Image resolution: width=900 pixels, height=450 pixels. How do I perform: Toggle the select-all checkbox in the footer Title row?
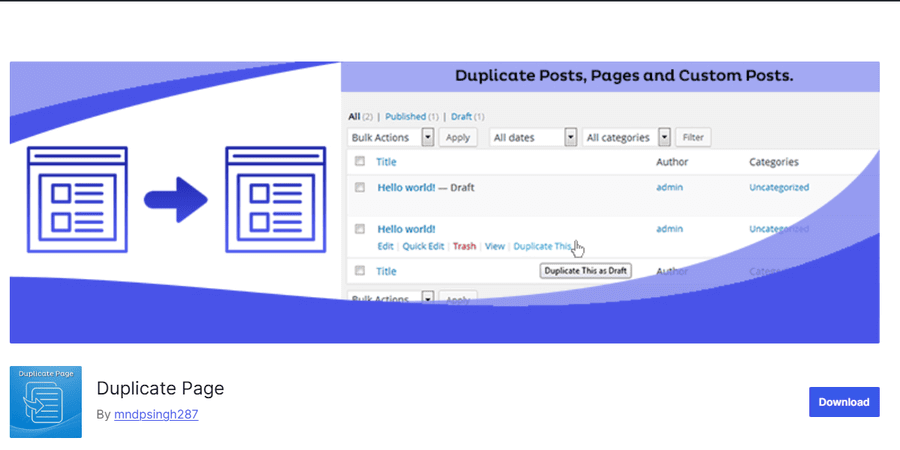click(360, 270)
